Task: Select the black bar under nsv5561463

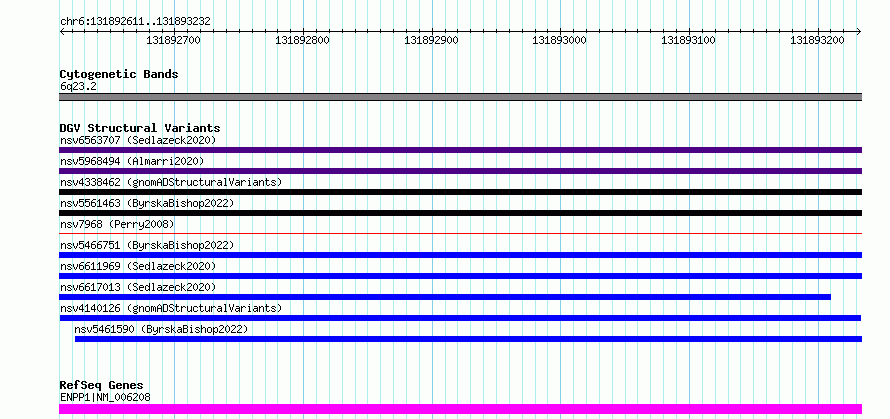Action: tap(460, 213)
